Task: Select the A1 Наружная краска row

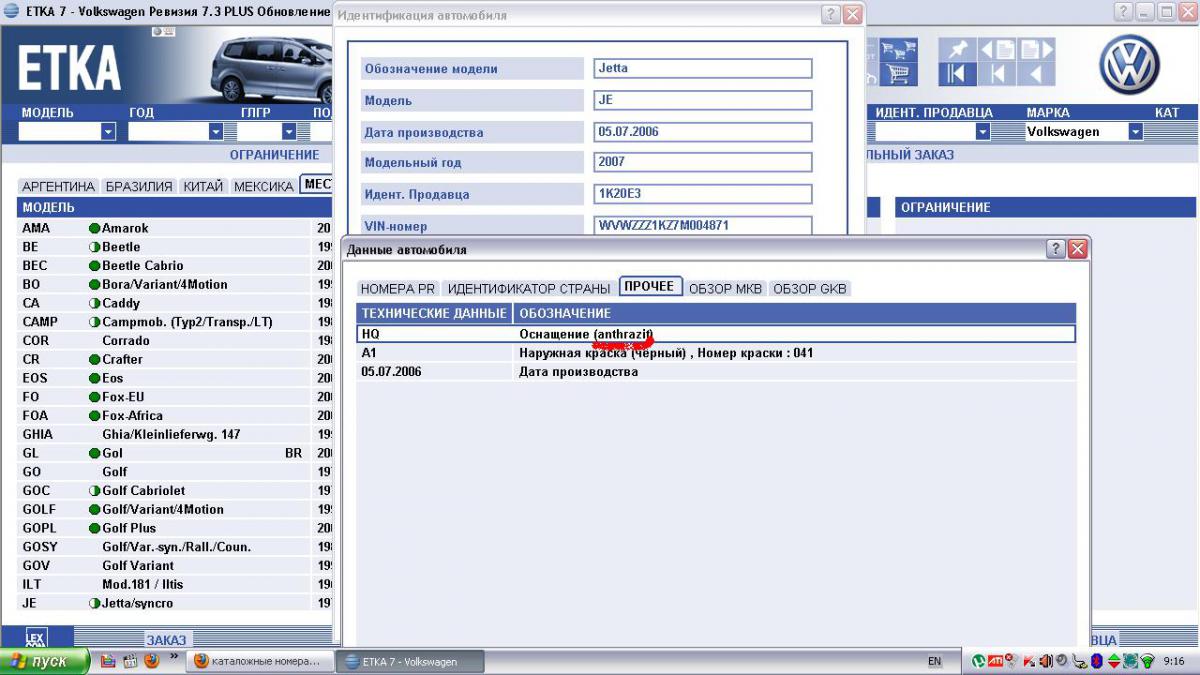Action: click(x=716, y=353)
